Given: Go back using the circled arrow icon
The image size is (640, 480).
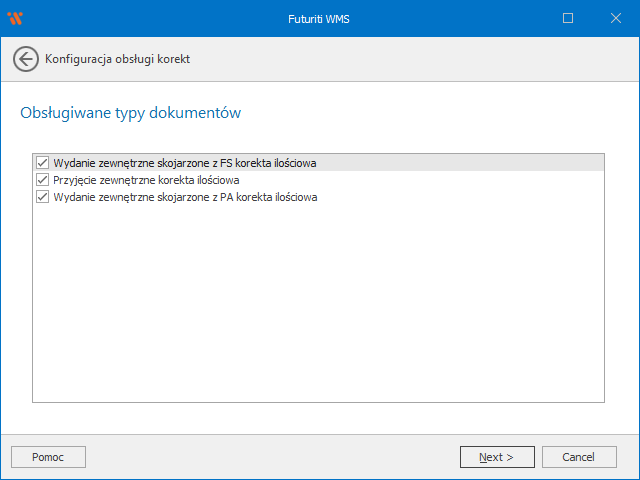Looking at the screenshot, I should click(x=26, y=59).
